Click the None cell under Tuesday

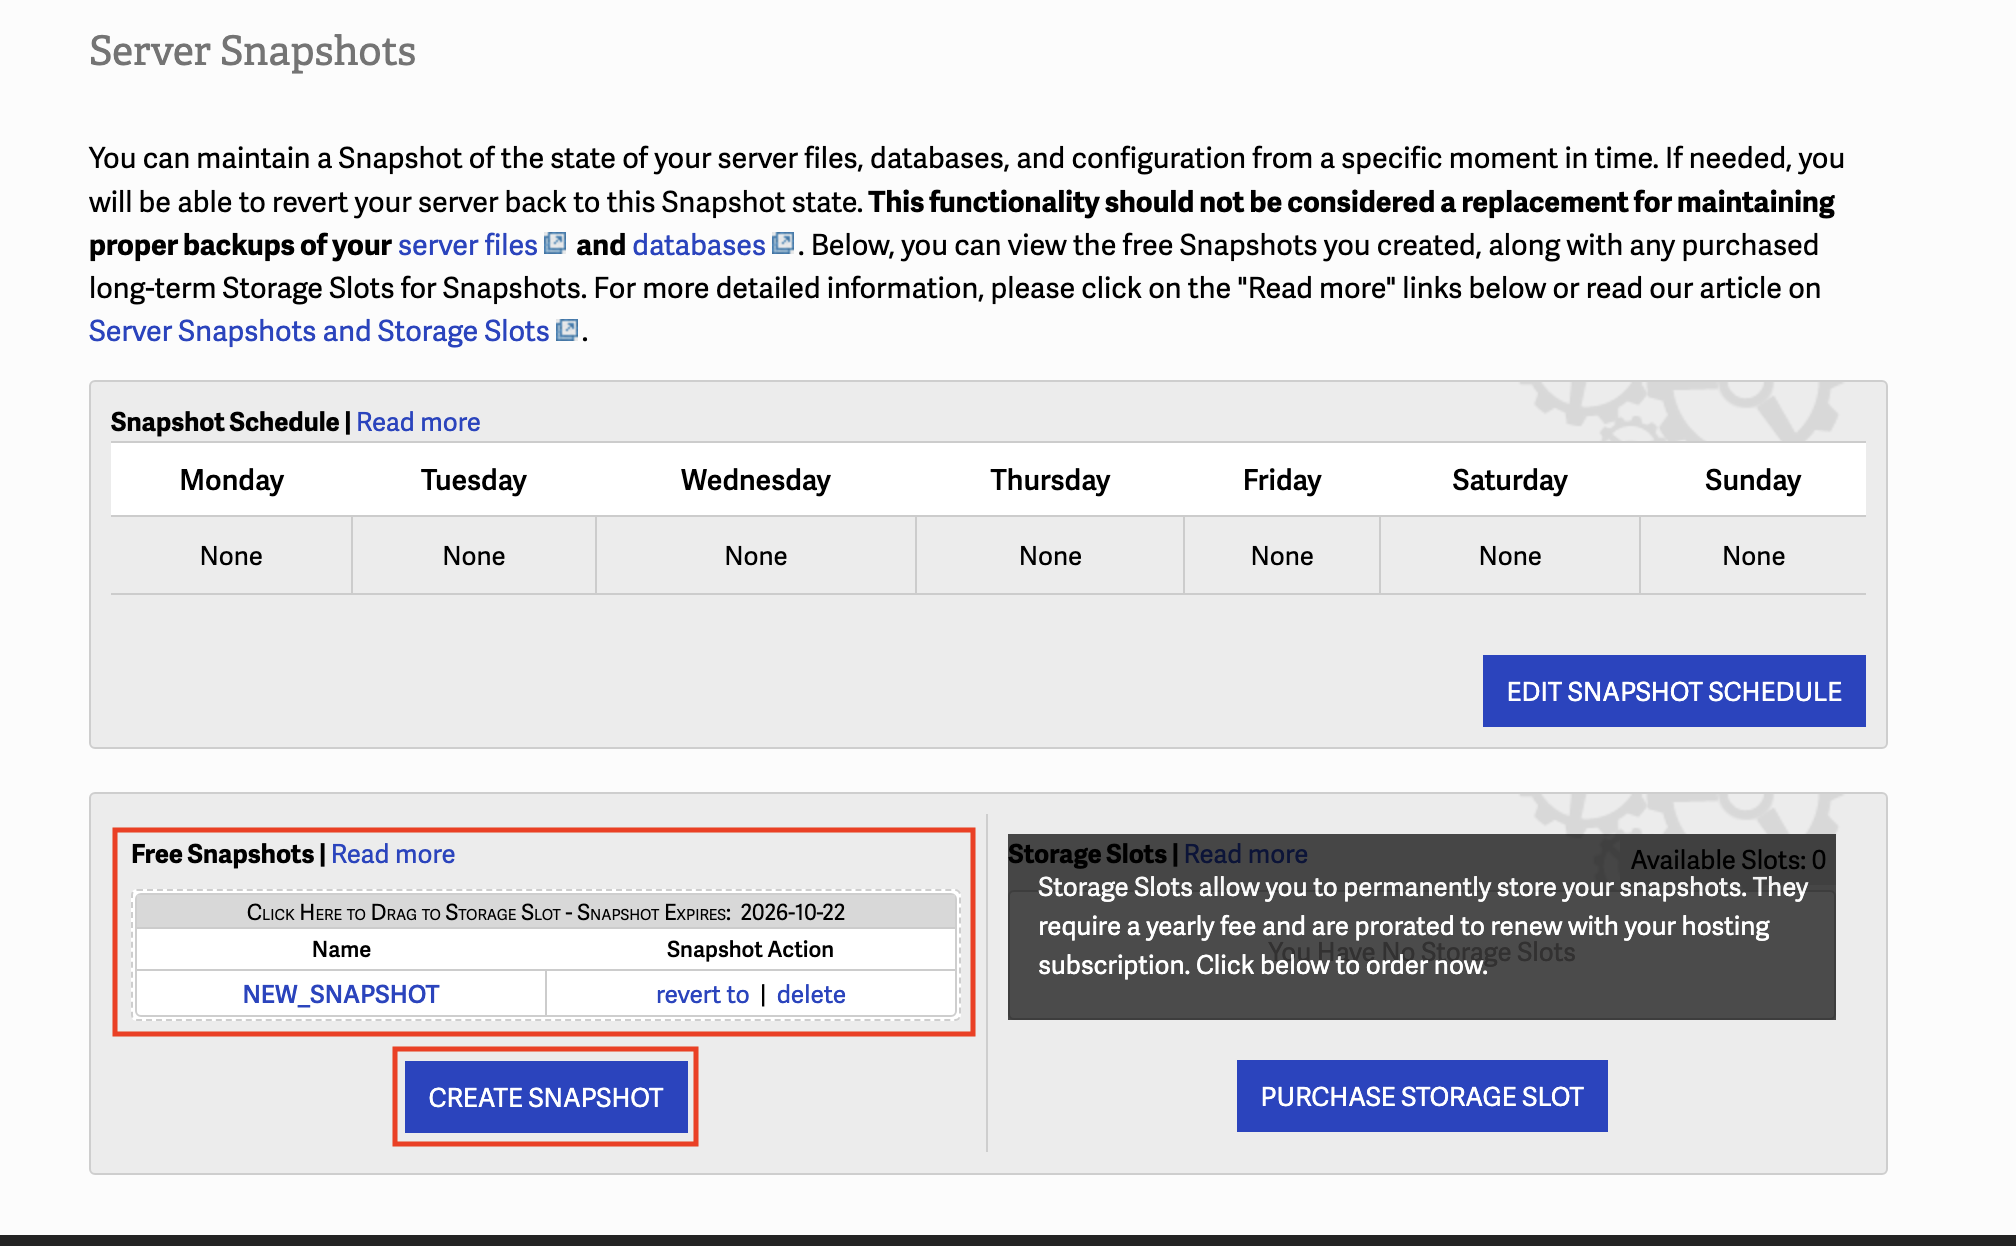click(474, 556)
